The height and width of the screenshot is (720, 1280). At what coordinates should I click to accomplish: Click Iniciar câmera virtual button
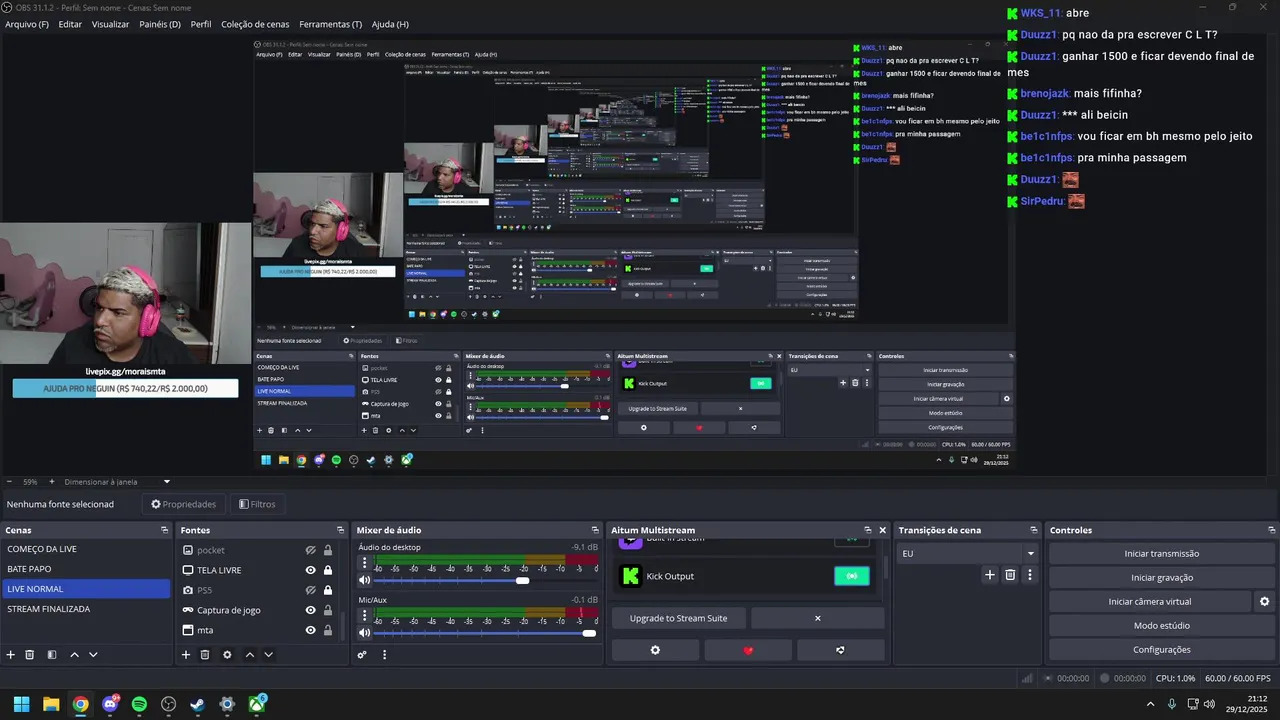(1150, 602)
